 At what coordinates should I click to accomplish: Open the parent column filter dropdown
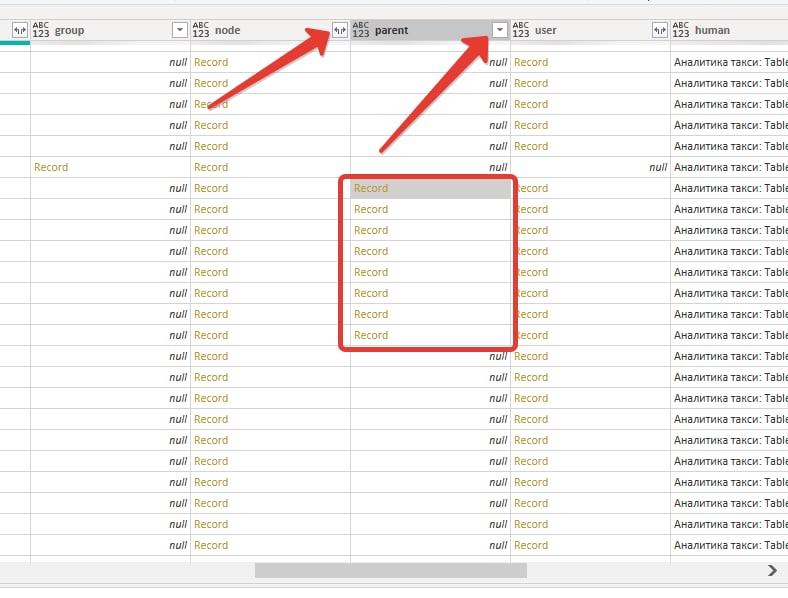[500, 30]
